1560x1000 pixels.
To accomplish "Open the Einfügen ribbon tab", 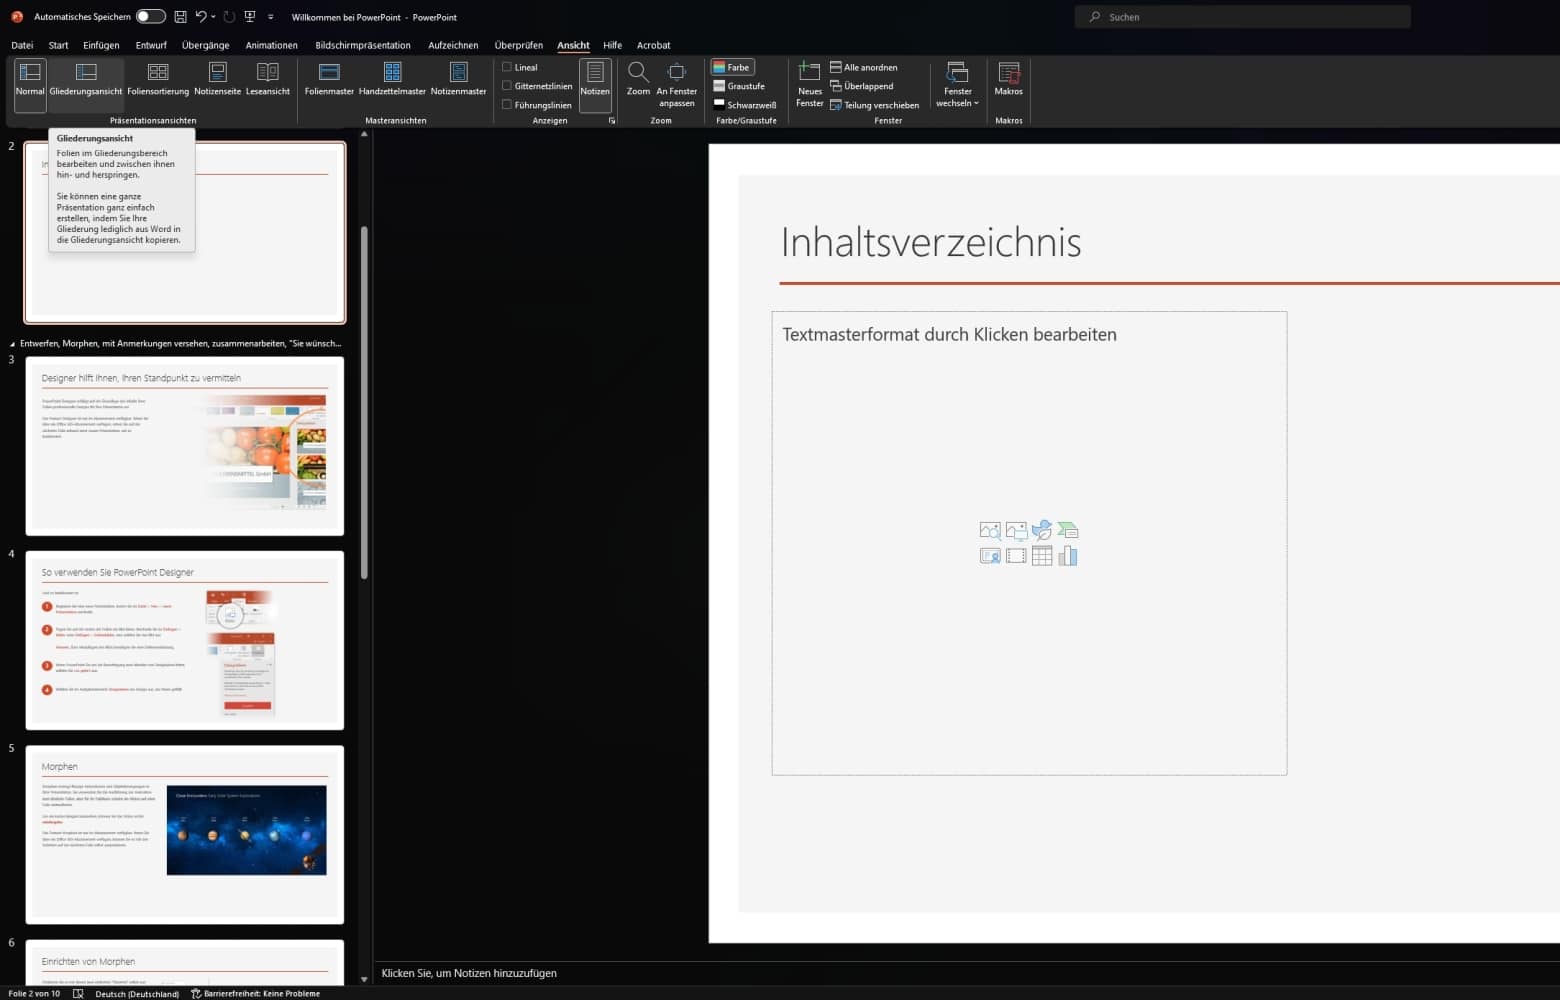I will pyautogui.click(x=101, y=45).
